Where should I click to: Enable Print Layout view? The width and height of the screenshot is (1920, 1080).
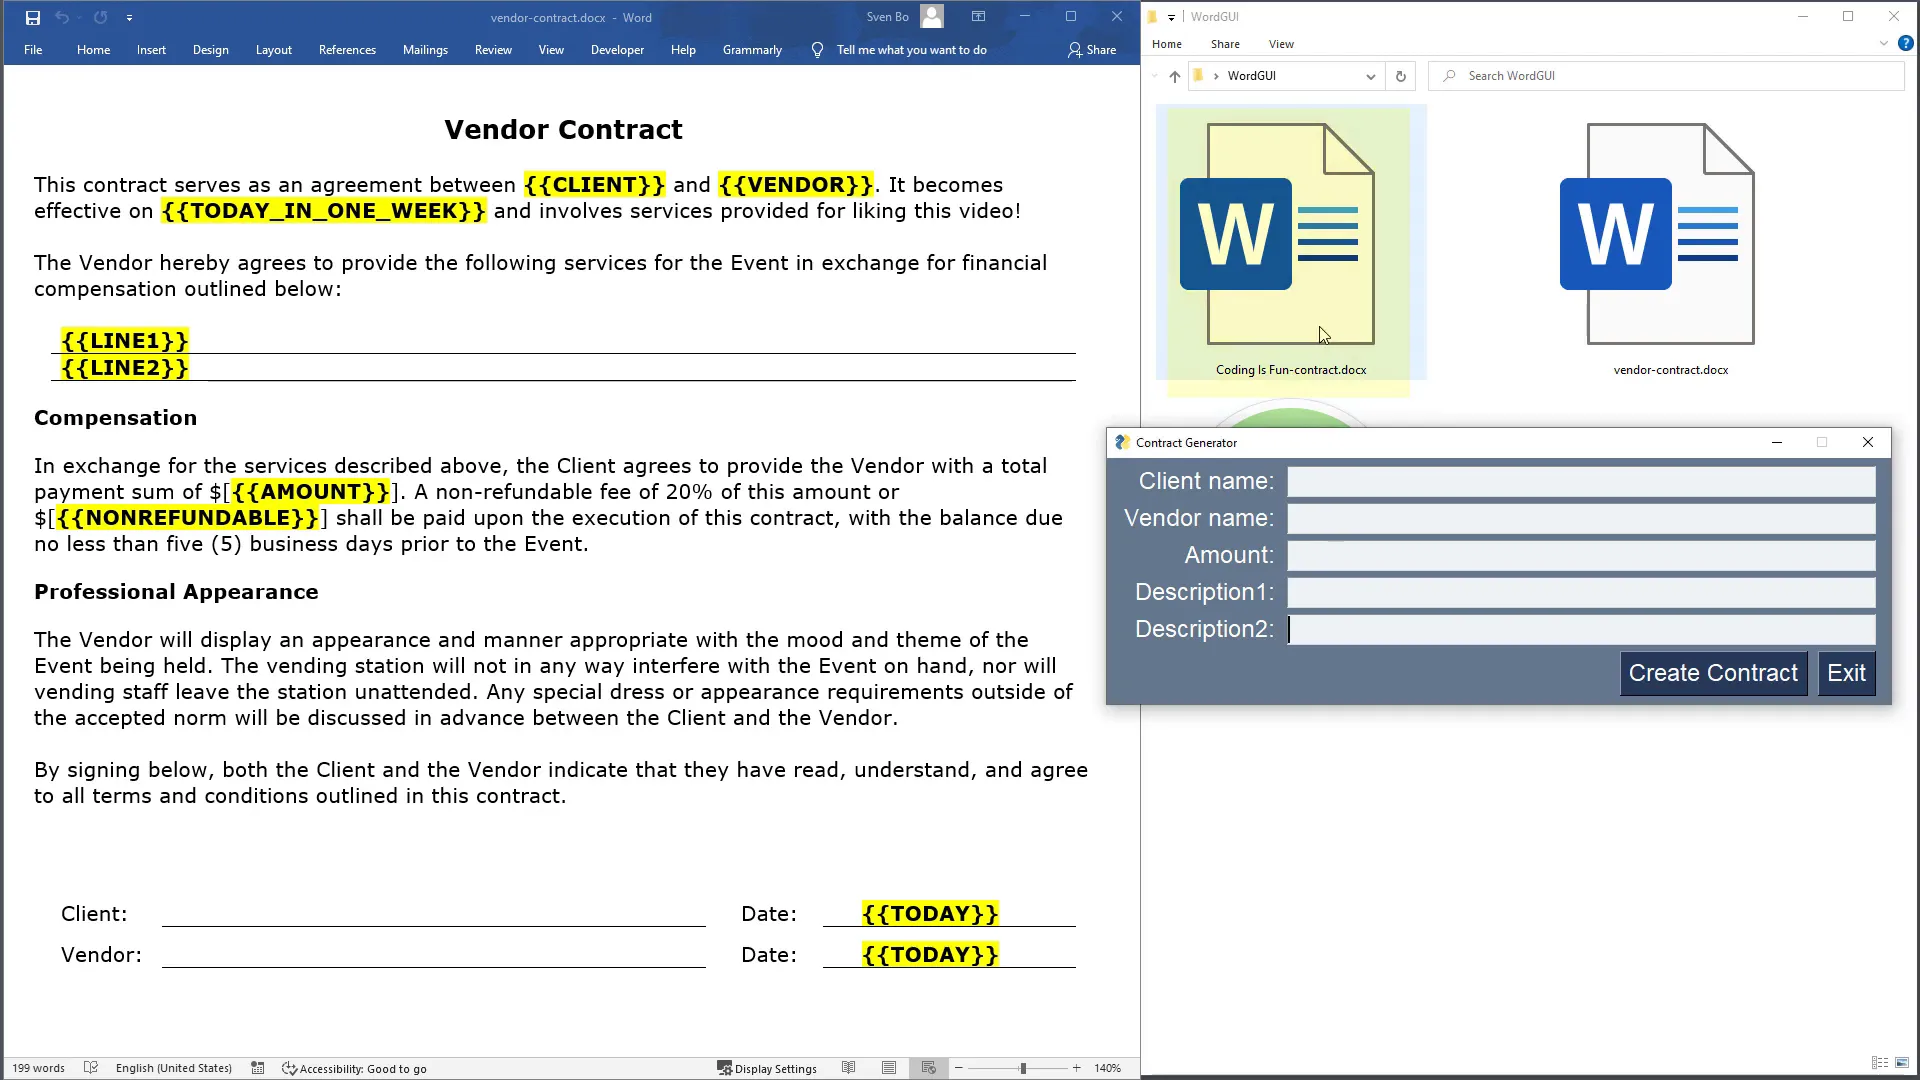click(888, 1068)
